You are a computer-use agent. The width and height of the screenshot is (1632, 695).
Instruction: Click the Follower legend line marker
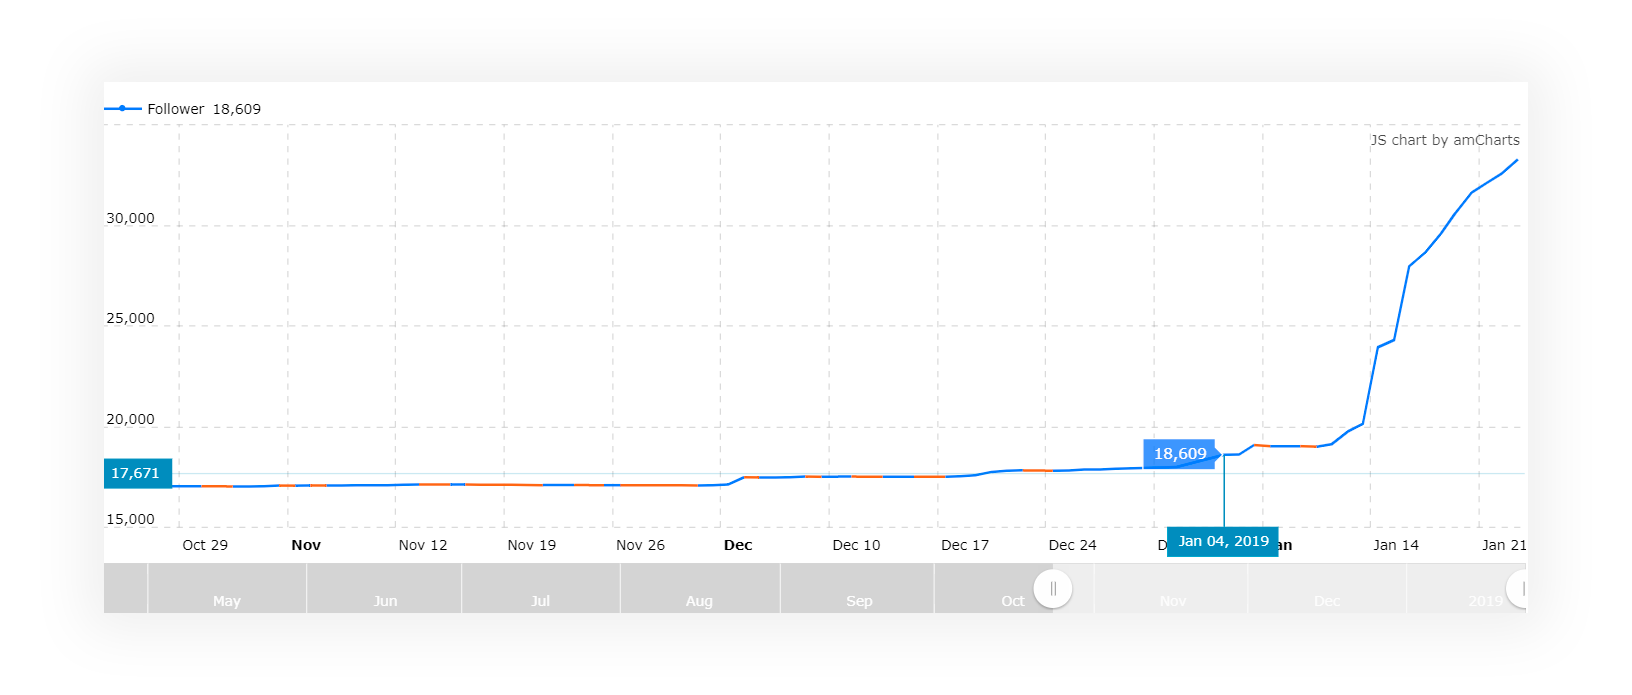(x=122, y=109)
